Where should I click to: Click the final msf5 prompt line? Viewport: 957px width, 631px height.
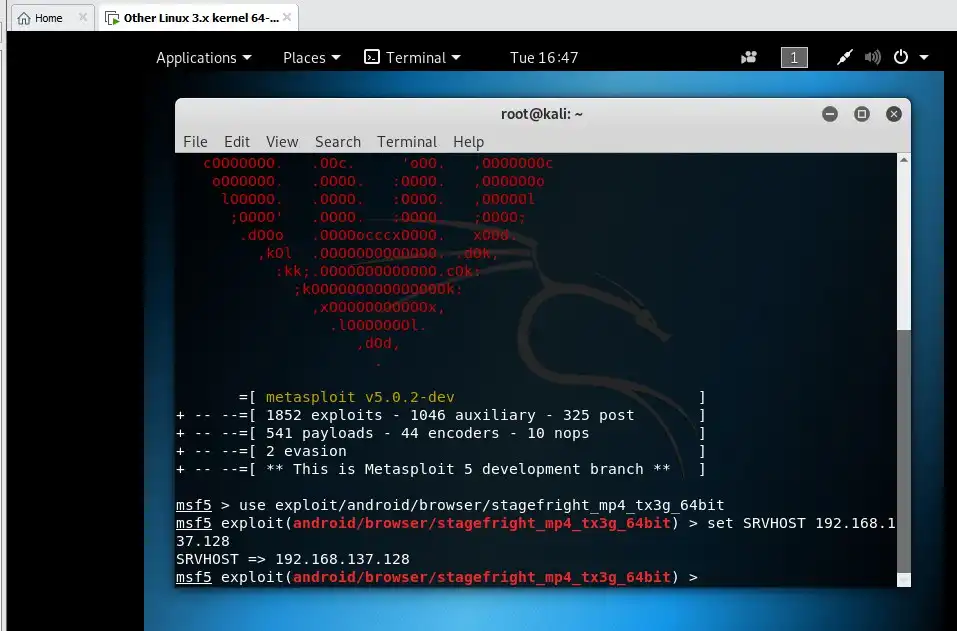coord(436,577)
